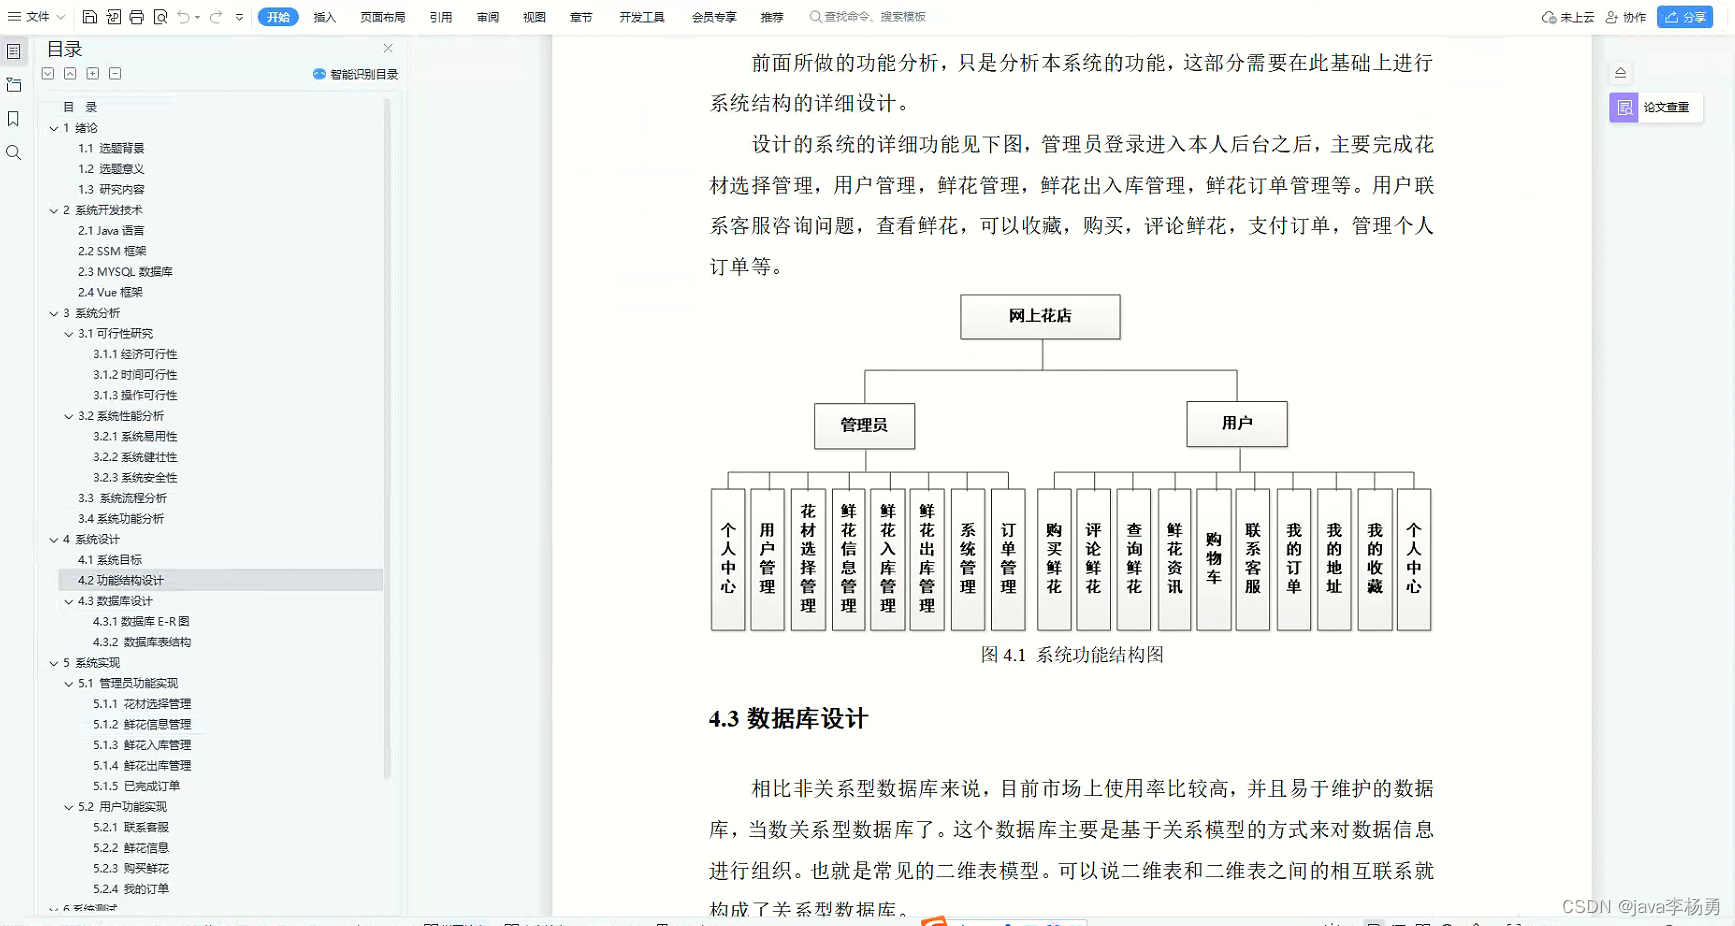Select the 开始 ribbon tab
Image resolution: width=1735 pixels, height=926 pixels.
[278, 17]
